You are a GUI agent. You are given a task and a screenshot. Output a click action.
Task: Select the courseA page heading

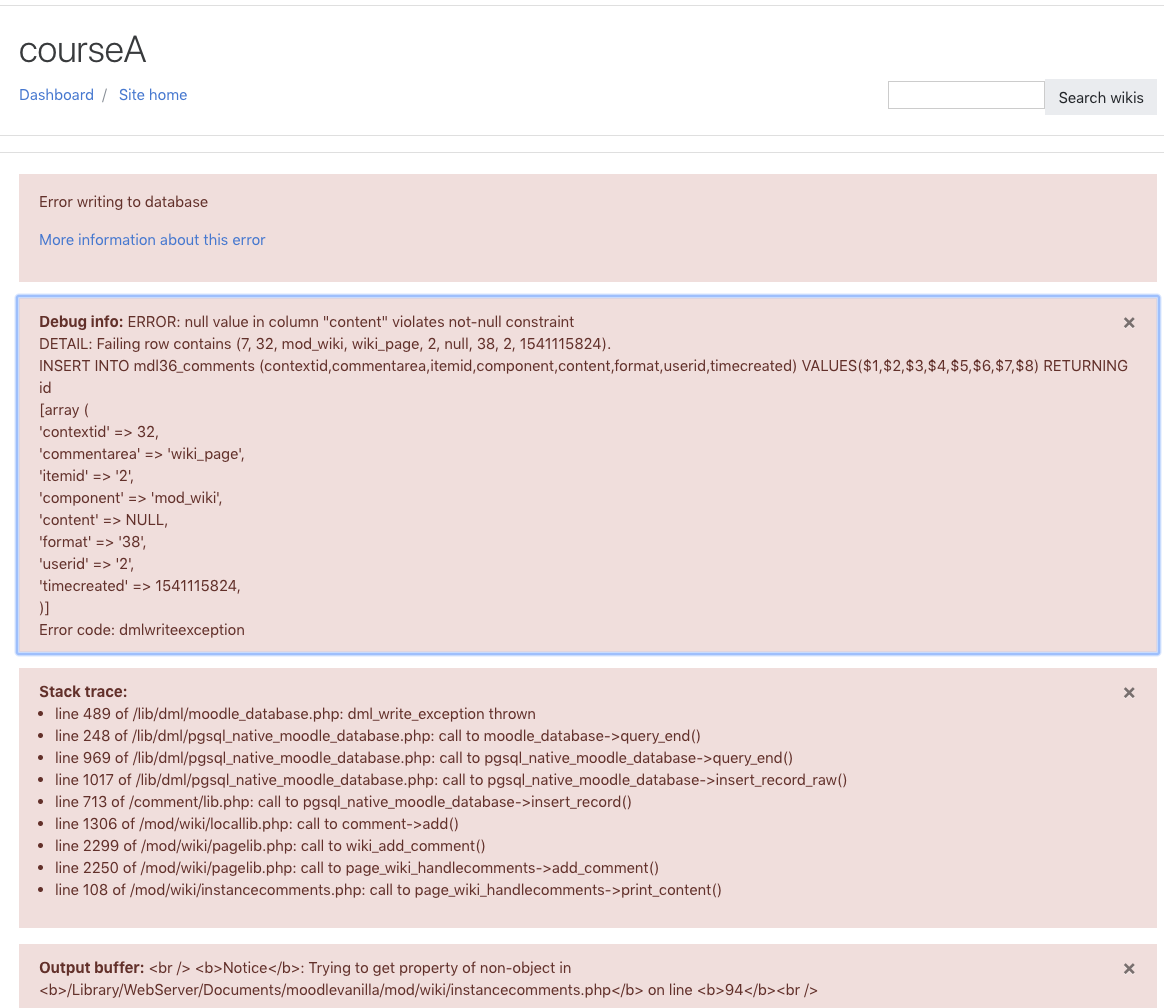tap(82, 50)
